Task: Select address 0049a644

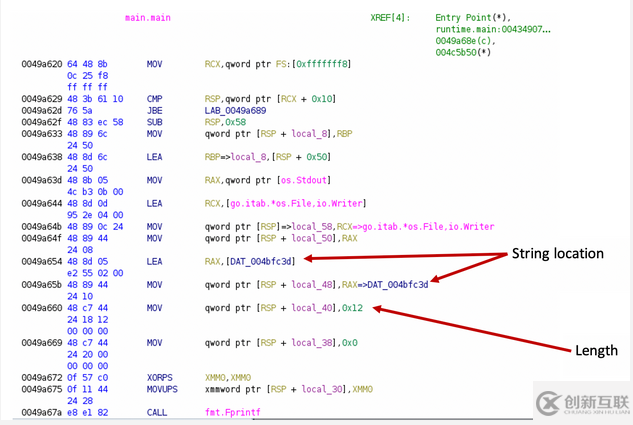Action: tap(42, 203)
